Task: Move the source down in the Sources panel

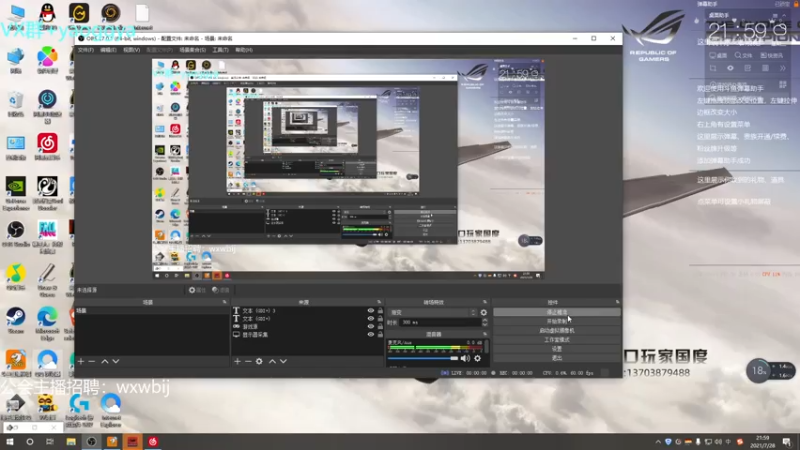Action: [283, 361]
